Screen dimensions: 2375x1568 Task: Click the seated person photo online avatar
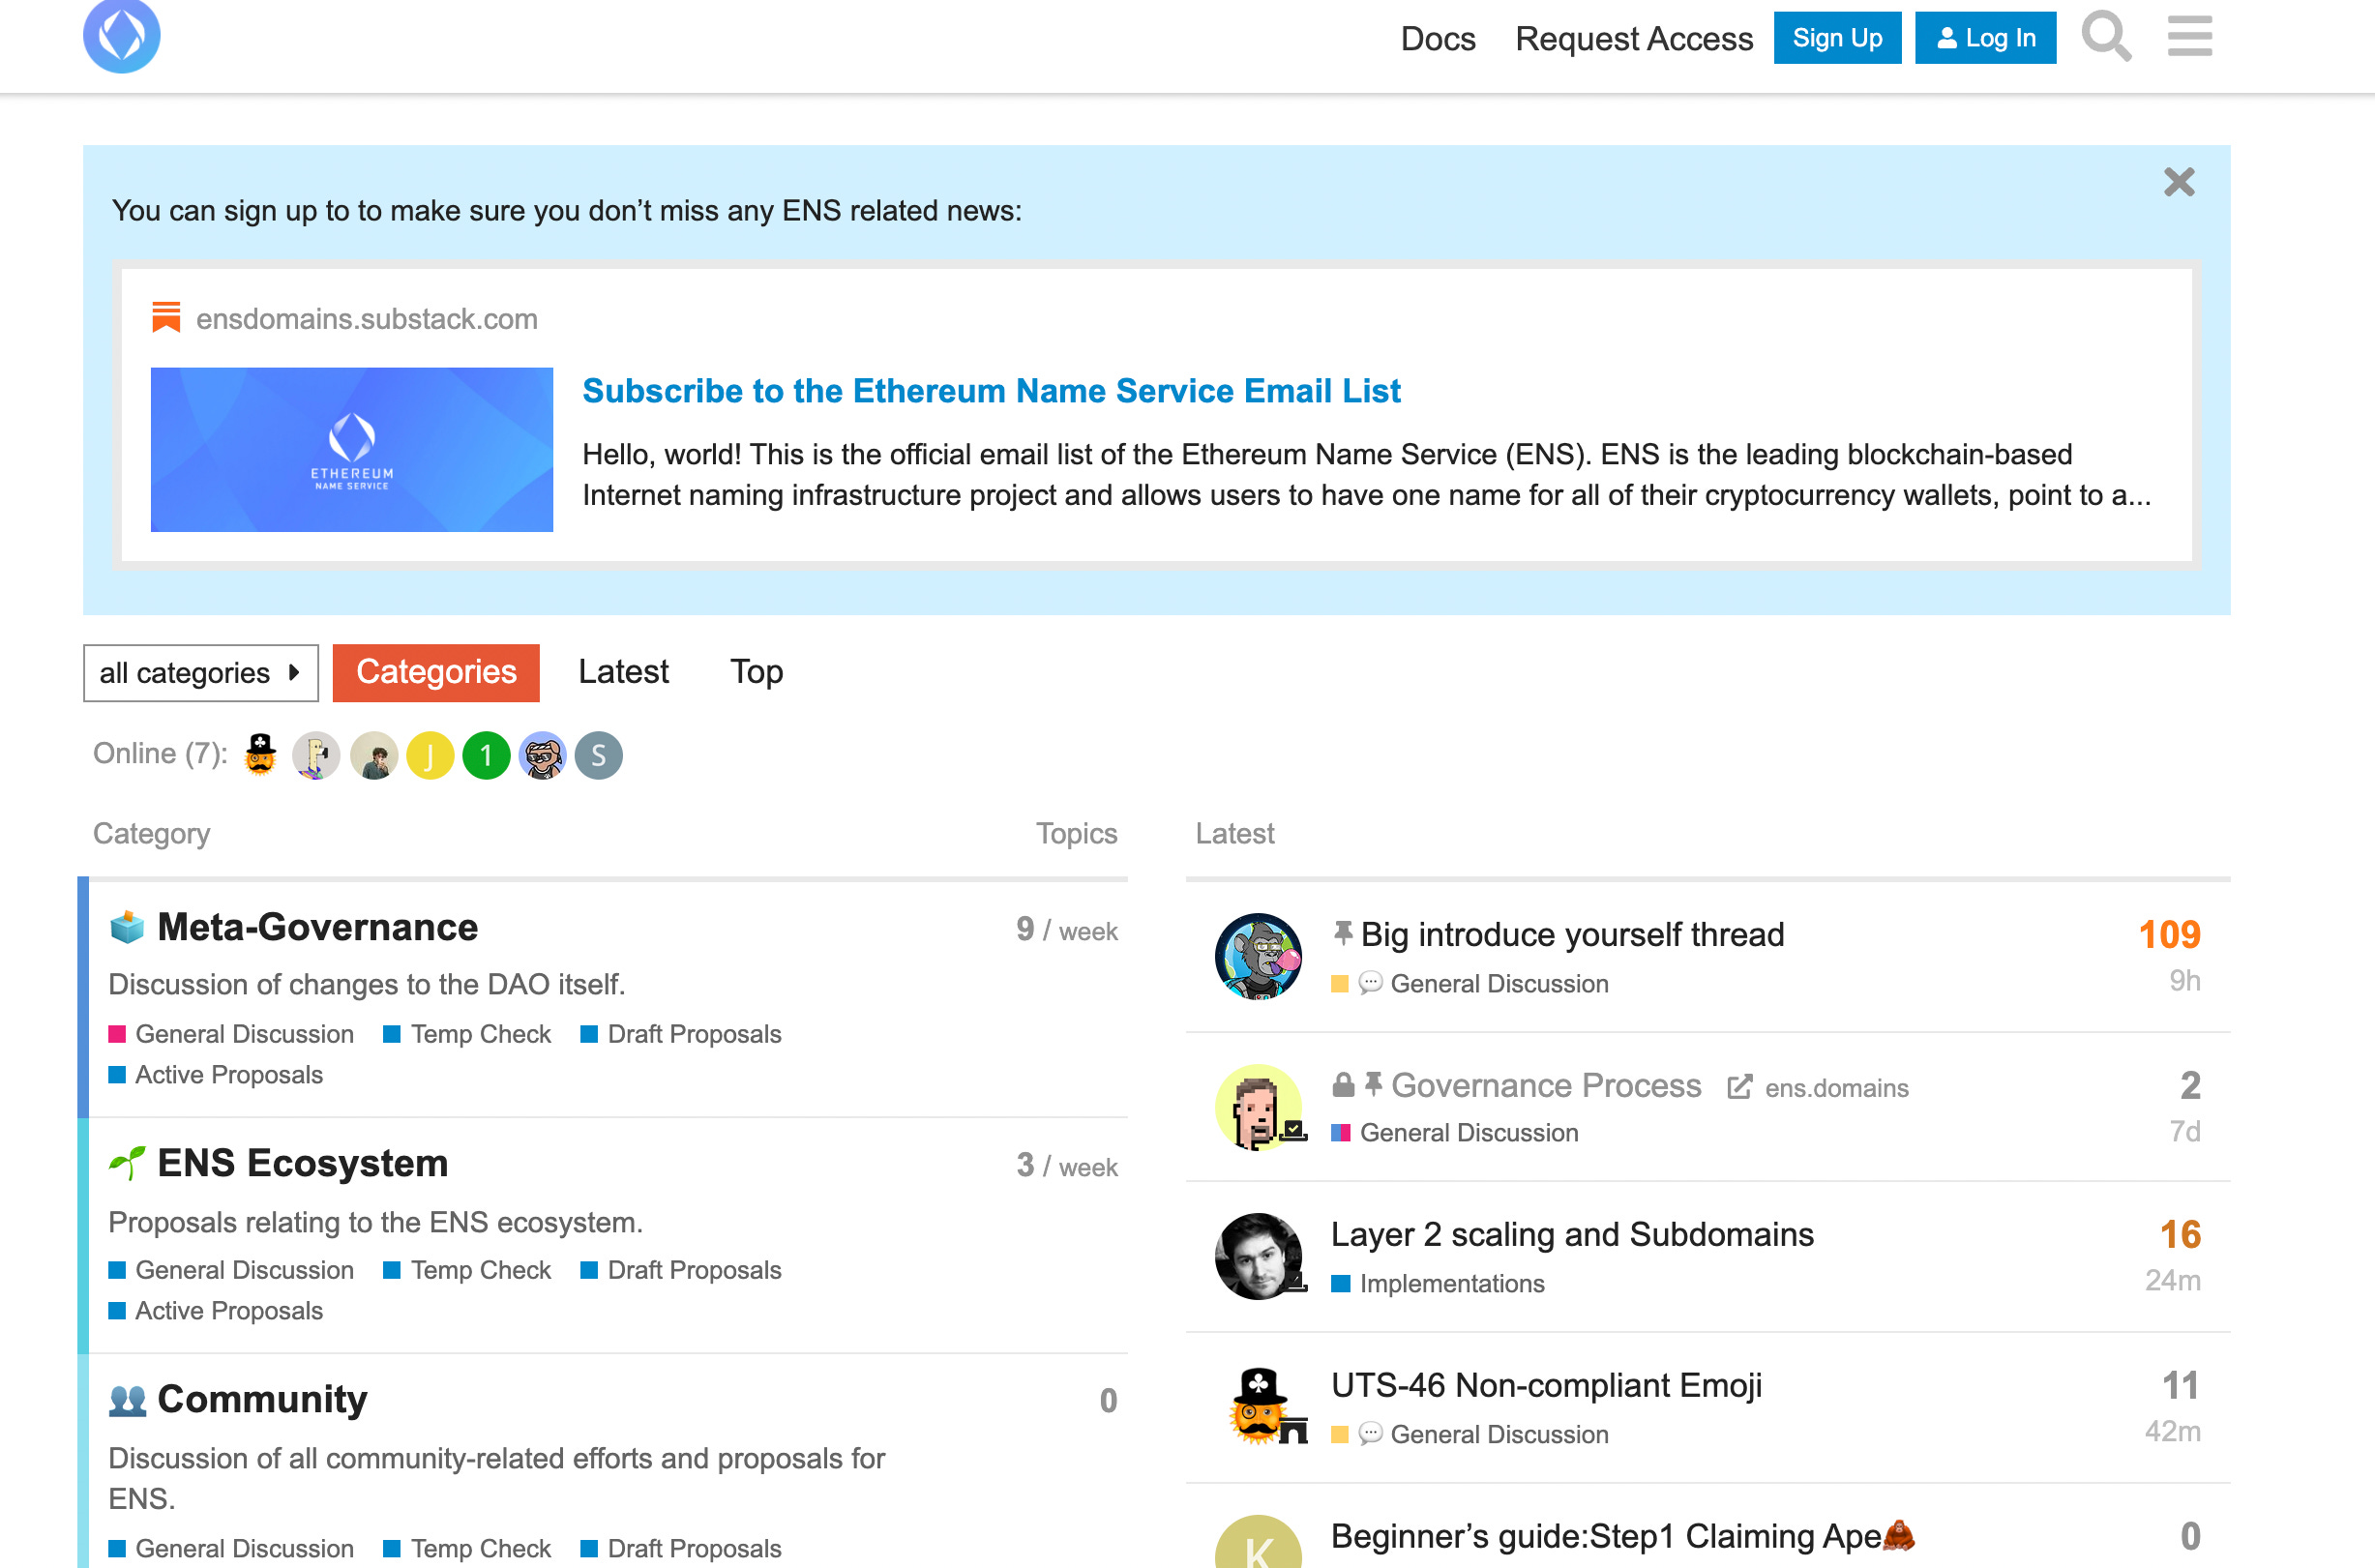pyautogui.click(x=374, y=755)
